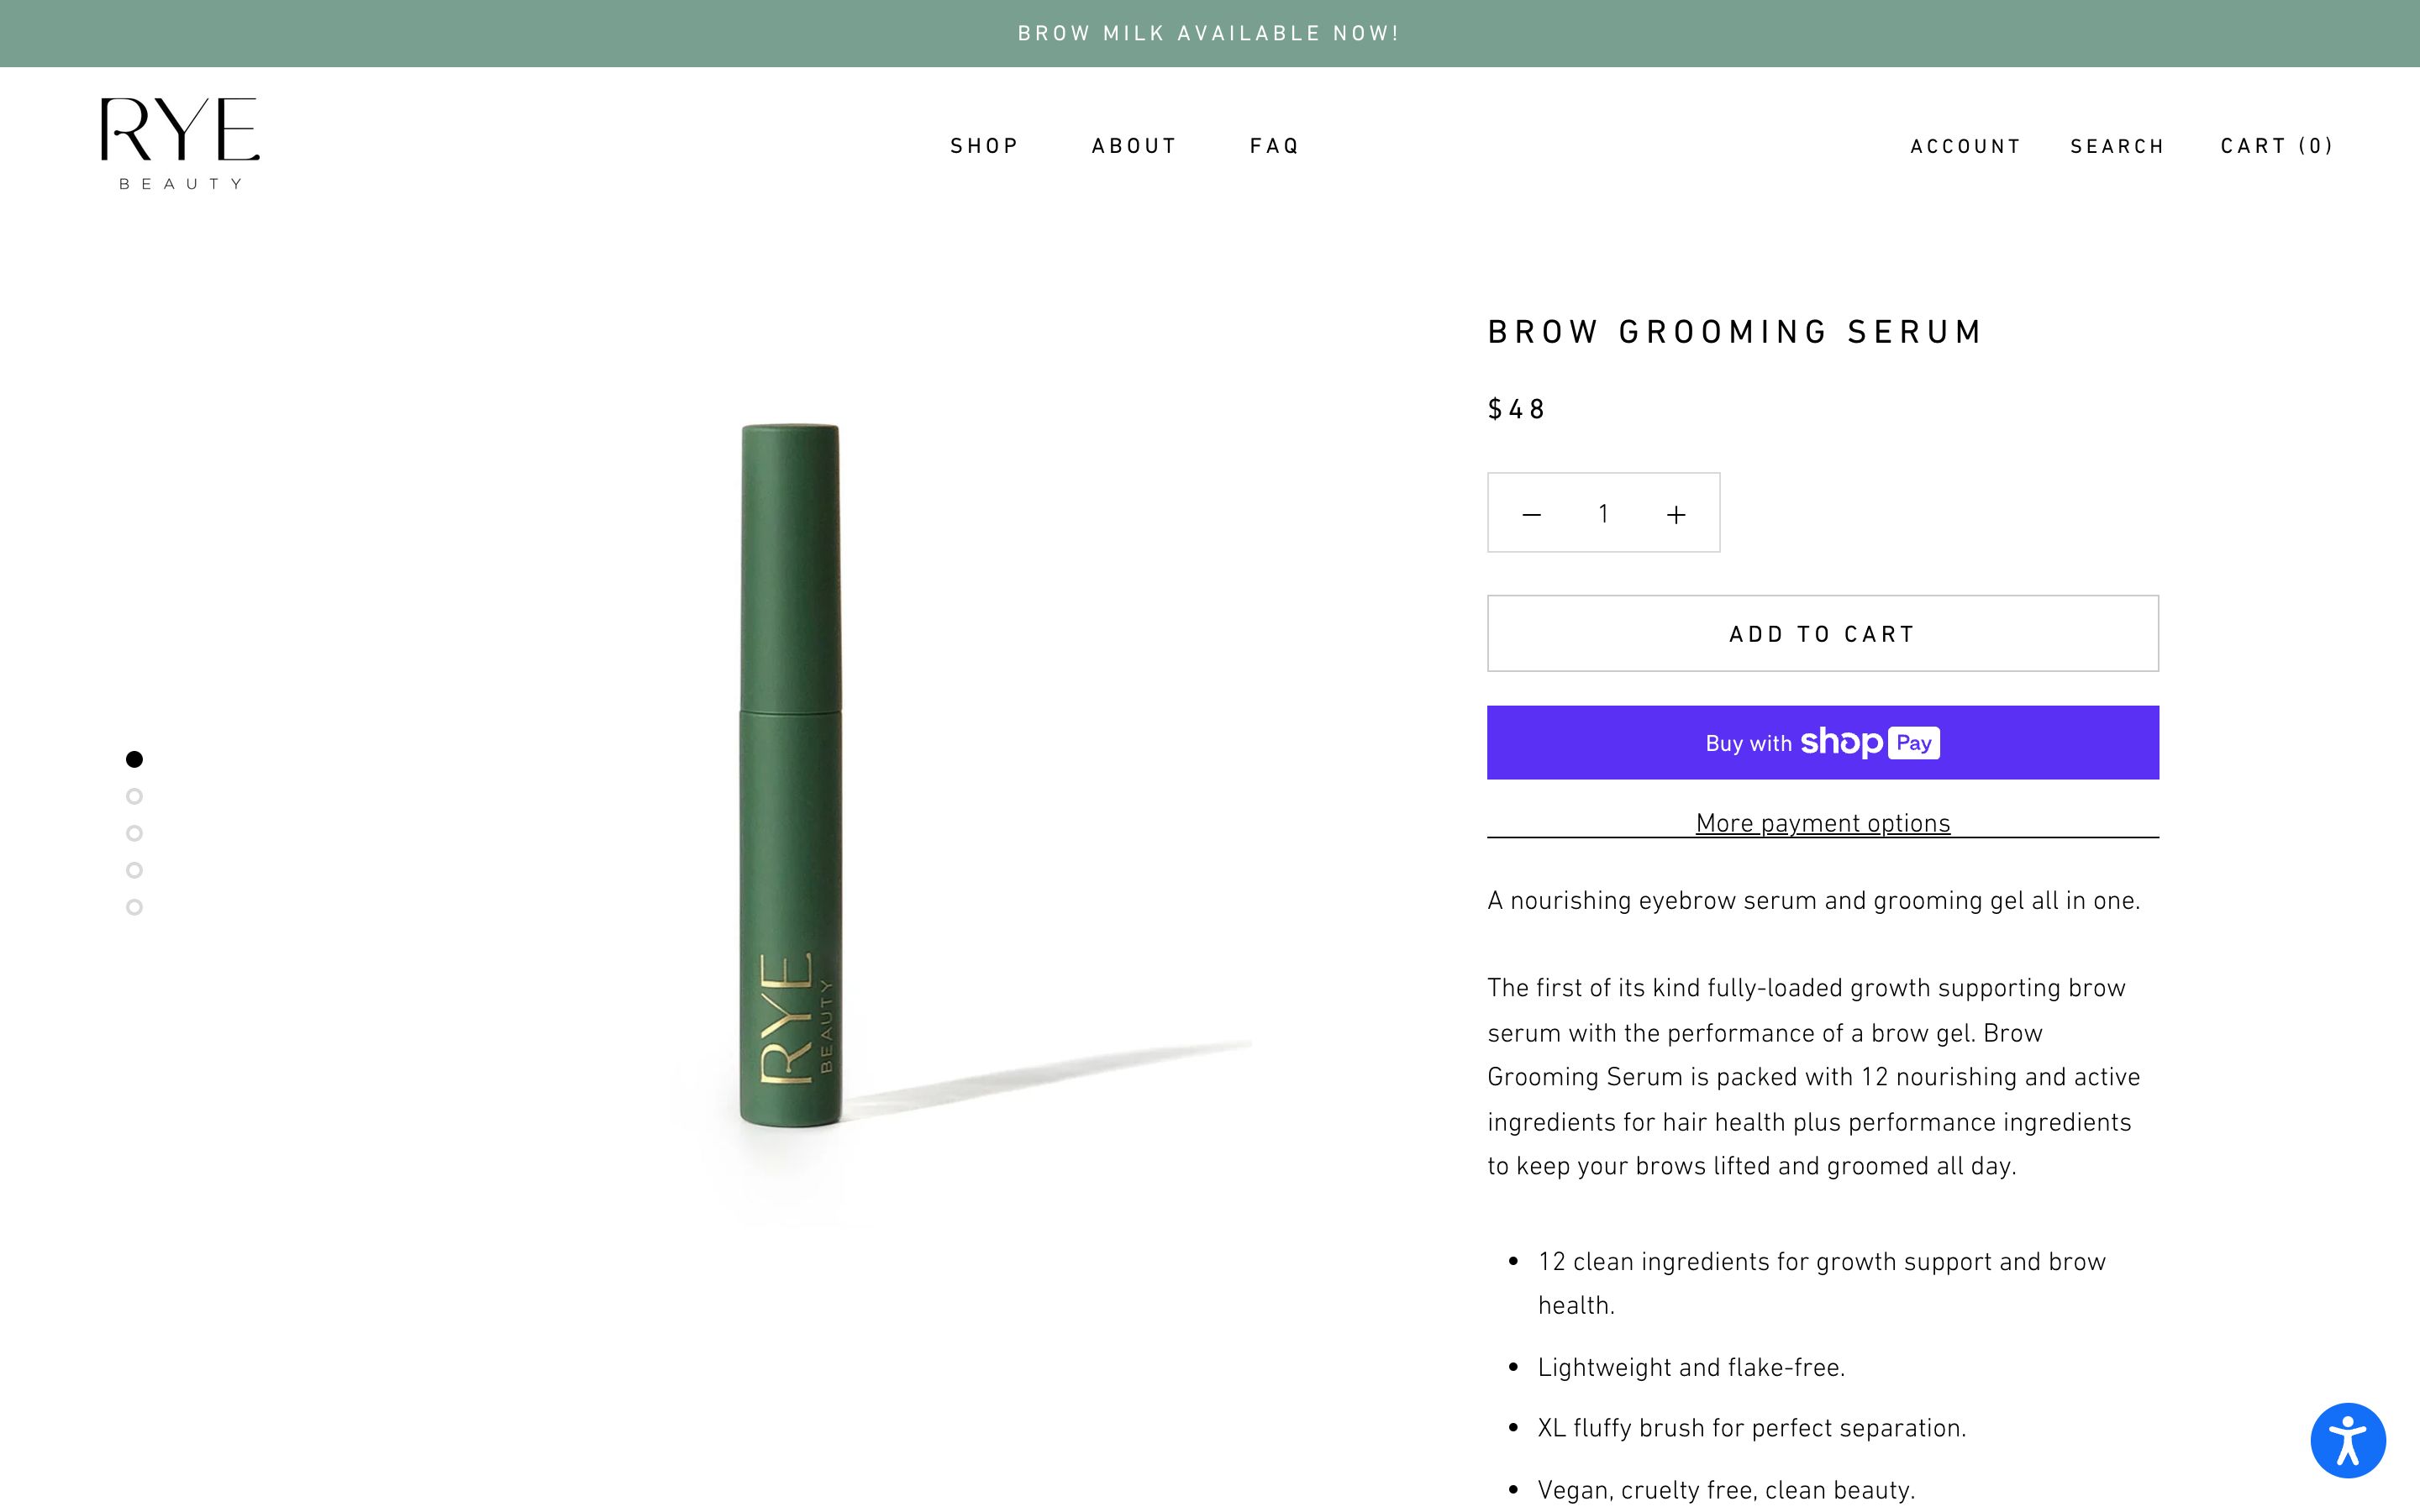
Task: Open Search in the header
Action: [x=2117, y=146]
